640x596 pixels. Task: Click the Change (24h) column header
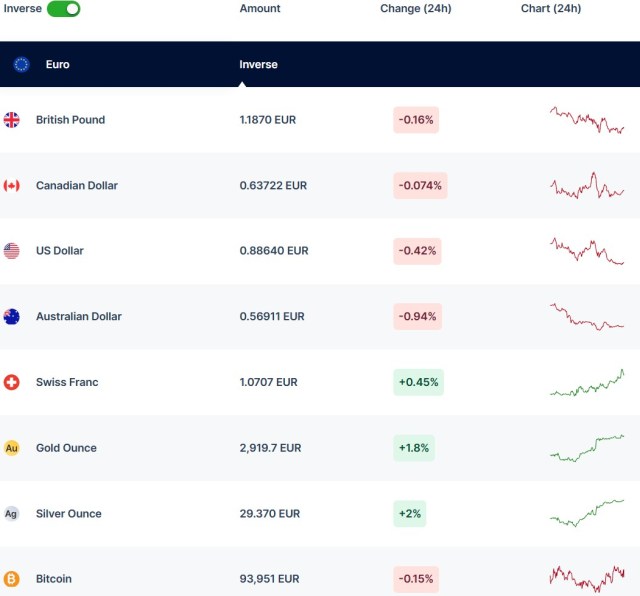click(x=415, y=9)
